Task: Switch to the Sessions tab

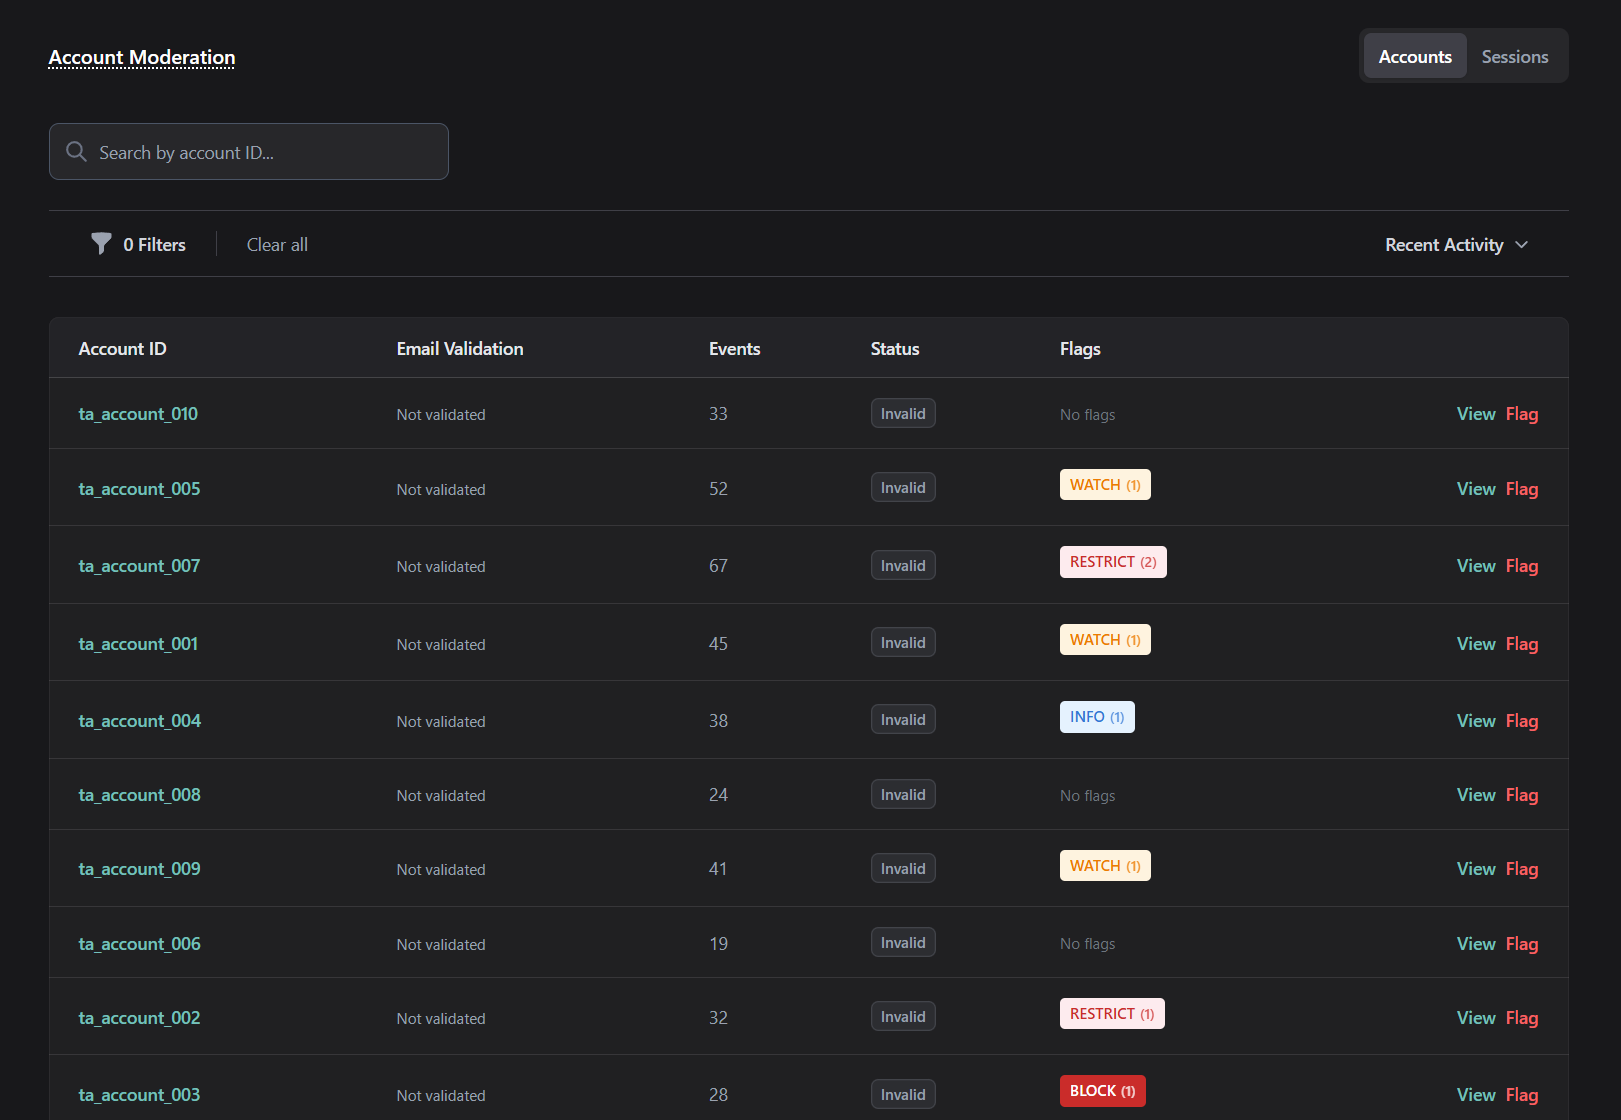Action: tap(1514, 57)
